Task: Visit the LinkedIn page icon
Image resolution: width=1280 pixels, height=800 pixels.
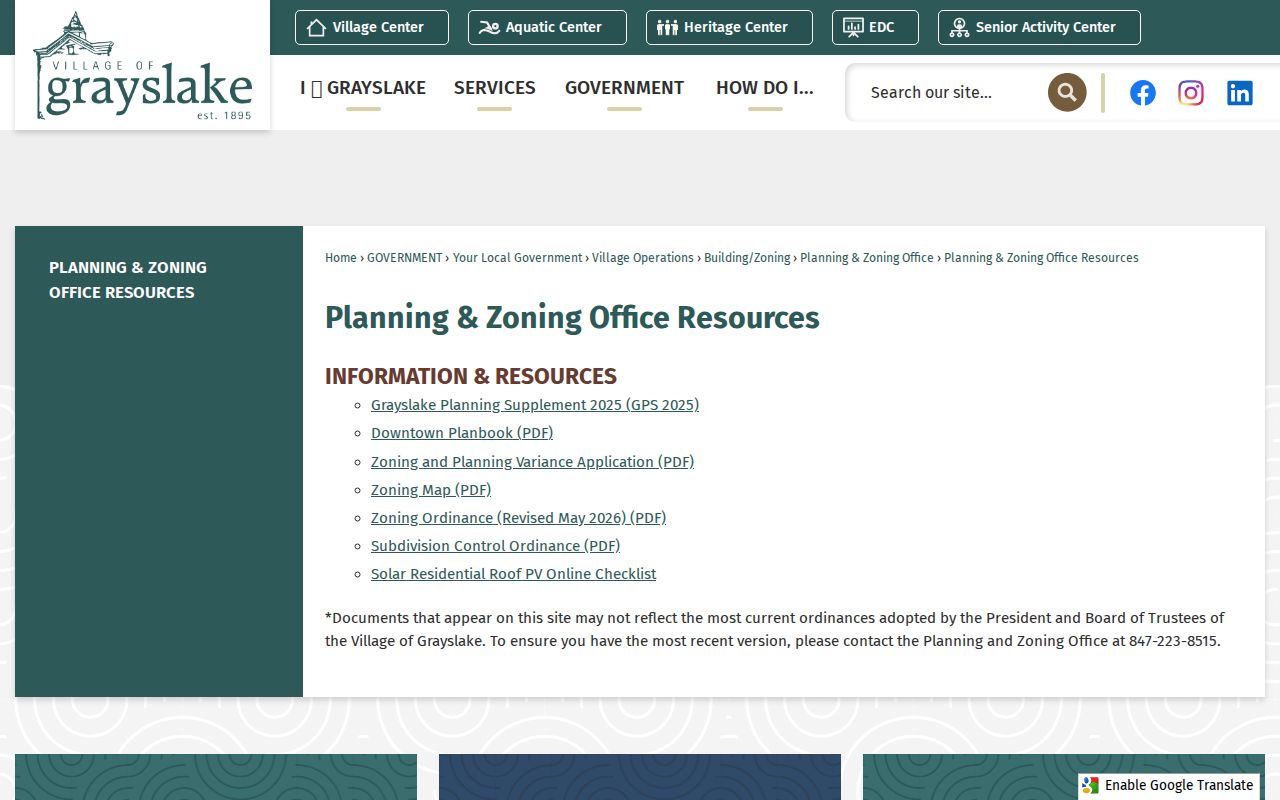Action: click(1240, 93)
